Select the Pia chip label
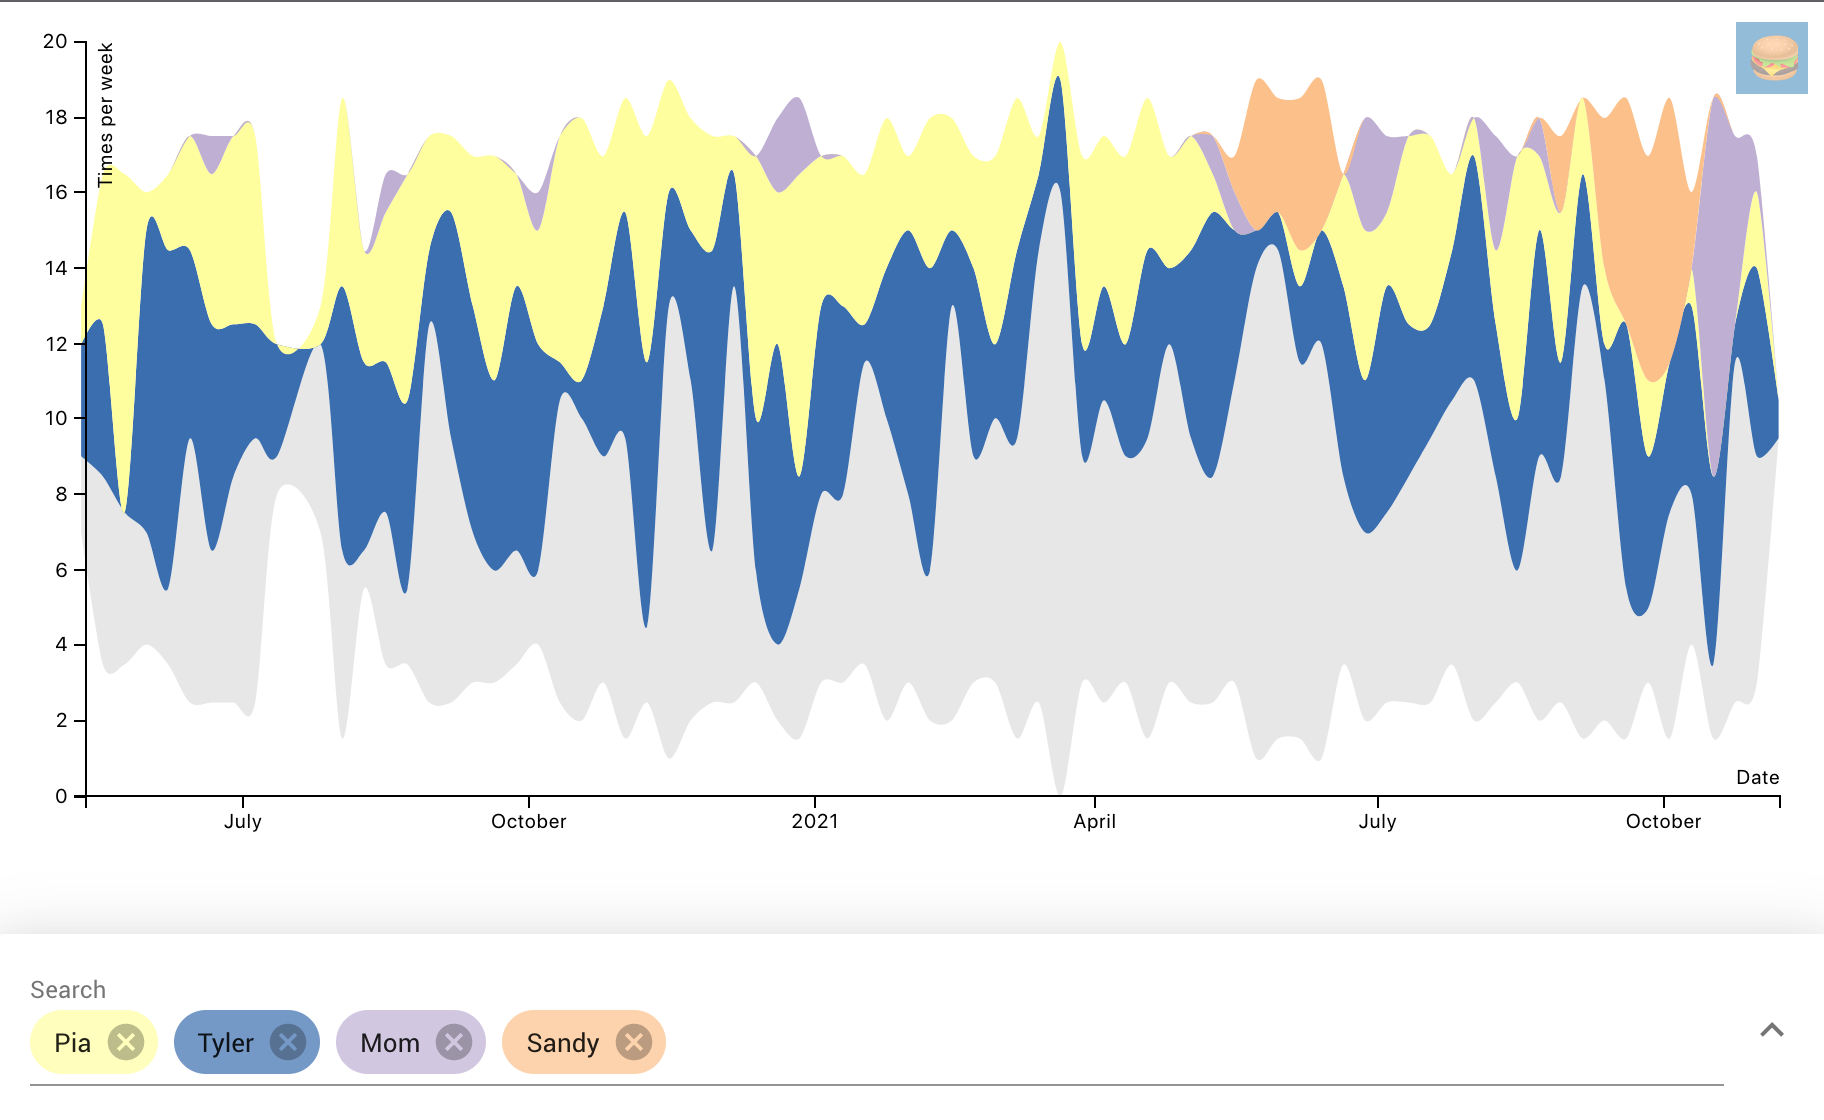The width and height of the screenshot is (1824, 1120). pos(72,1042)
